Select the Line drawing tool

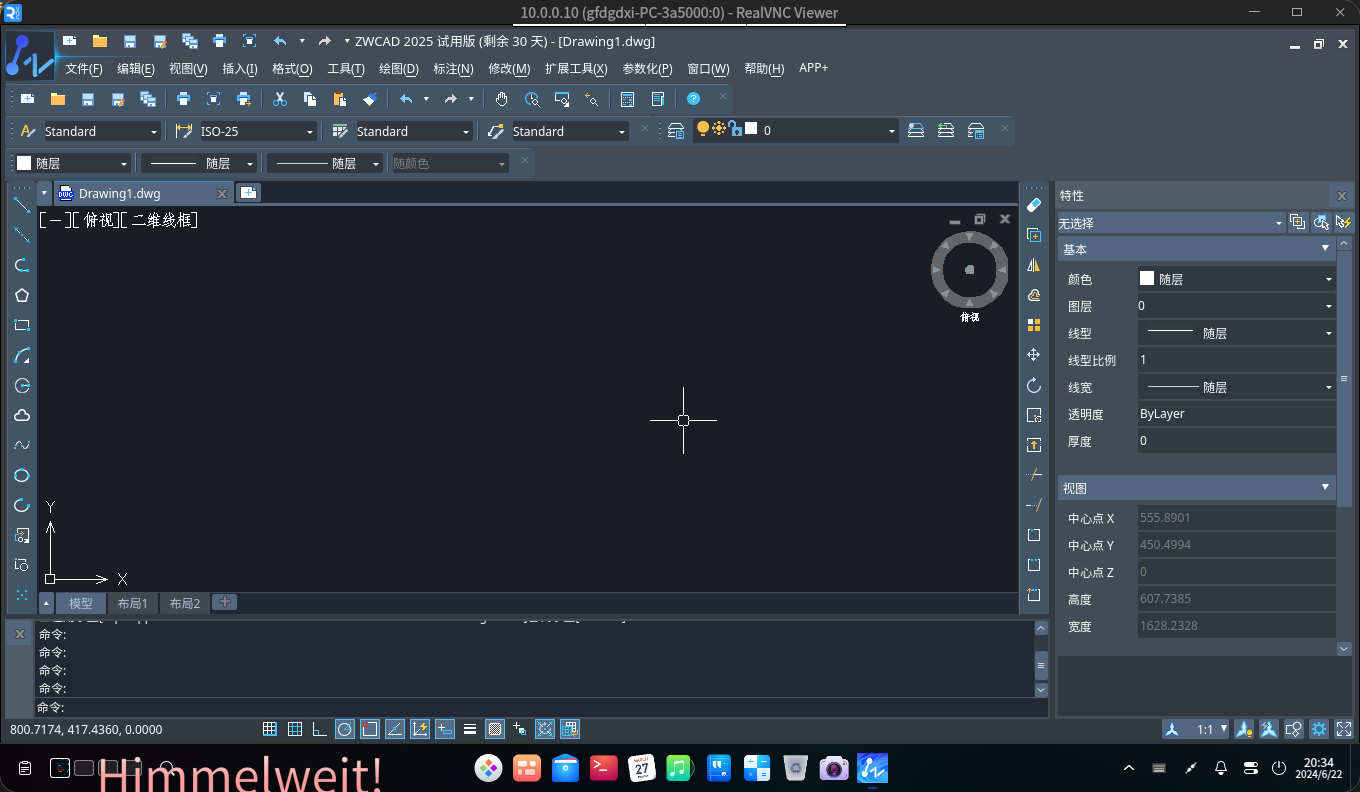[22, 205]
